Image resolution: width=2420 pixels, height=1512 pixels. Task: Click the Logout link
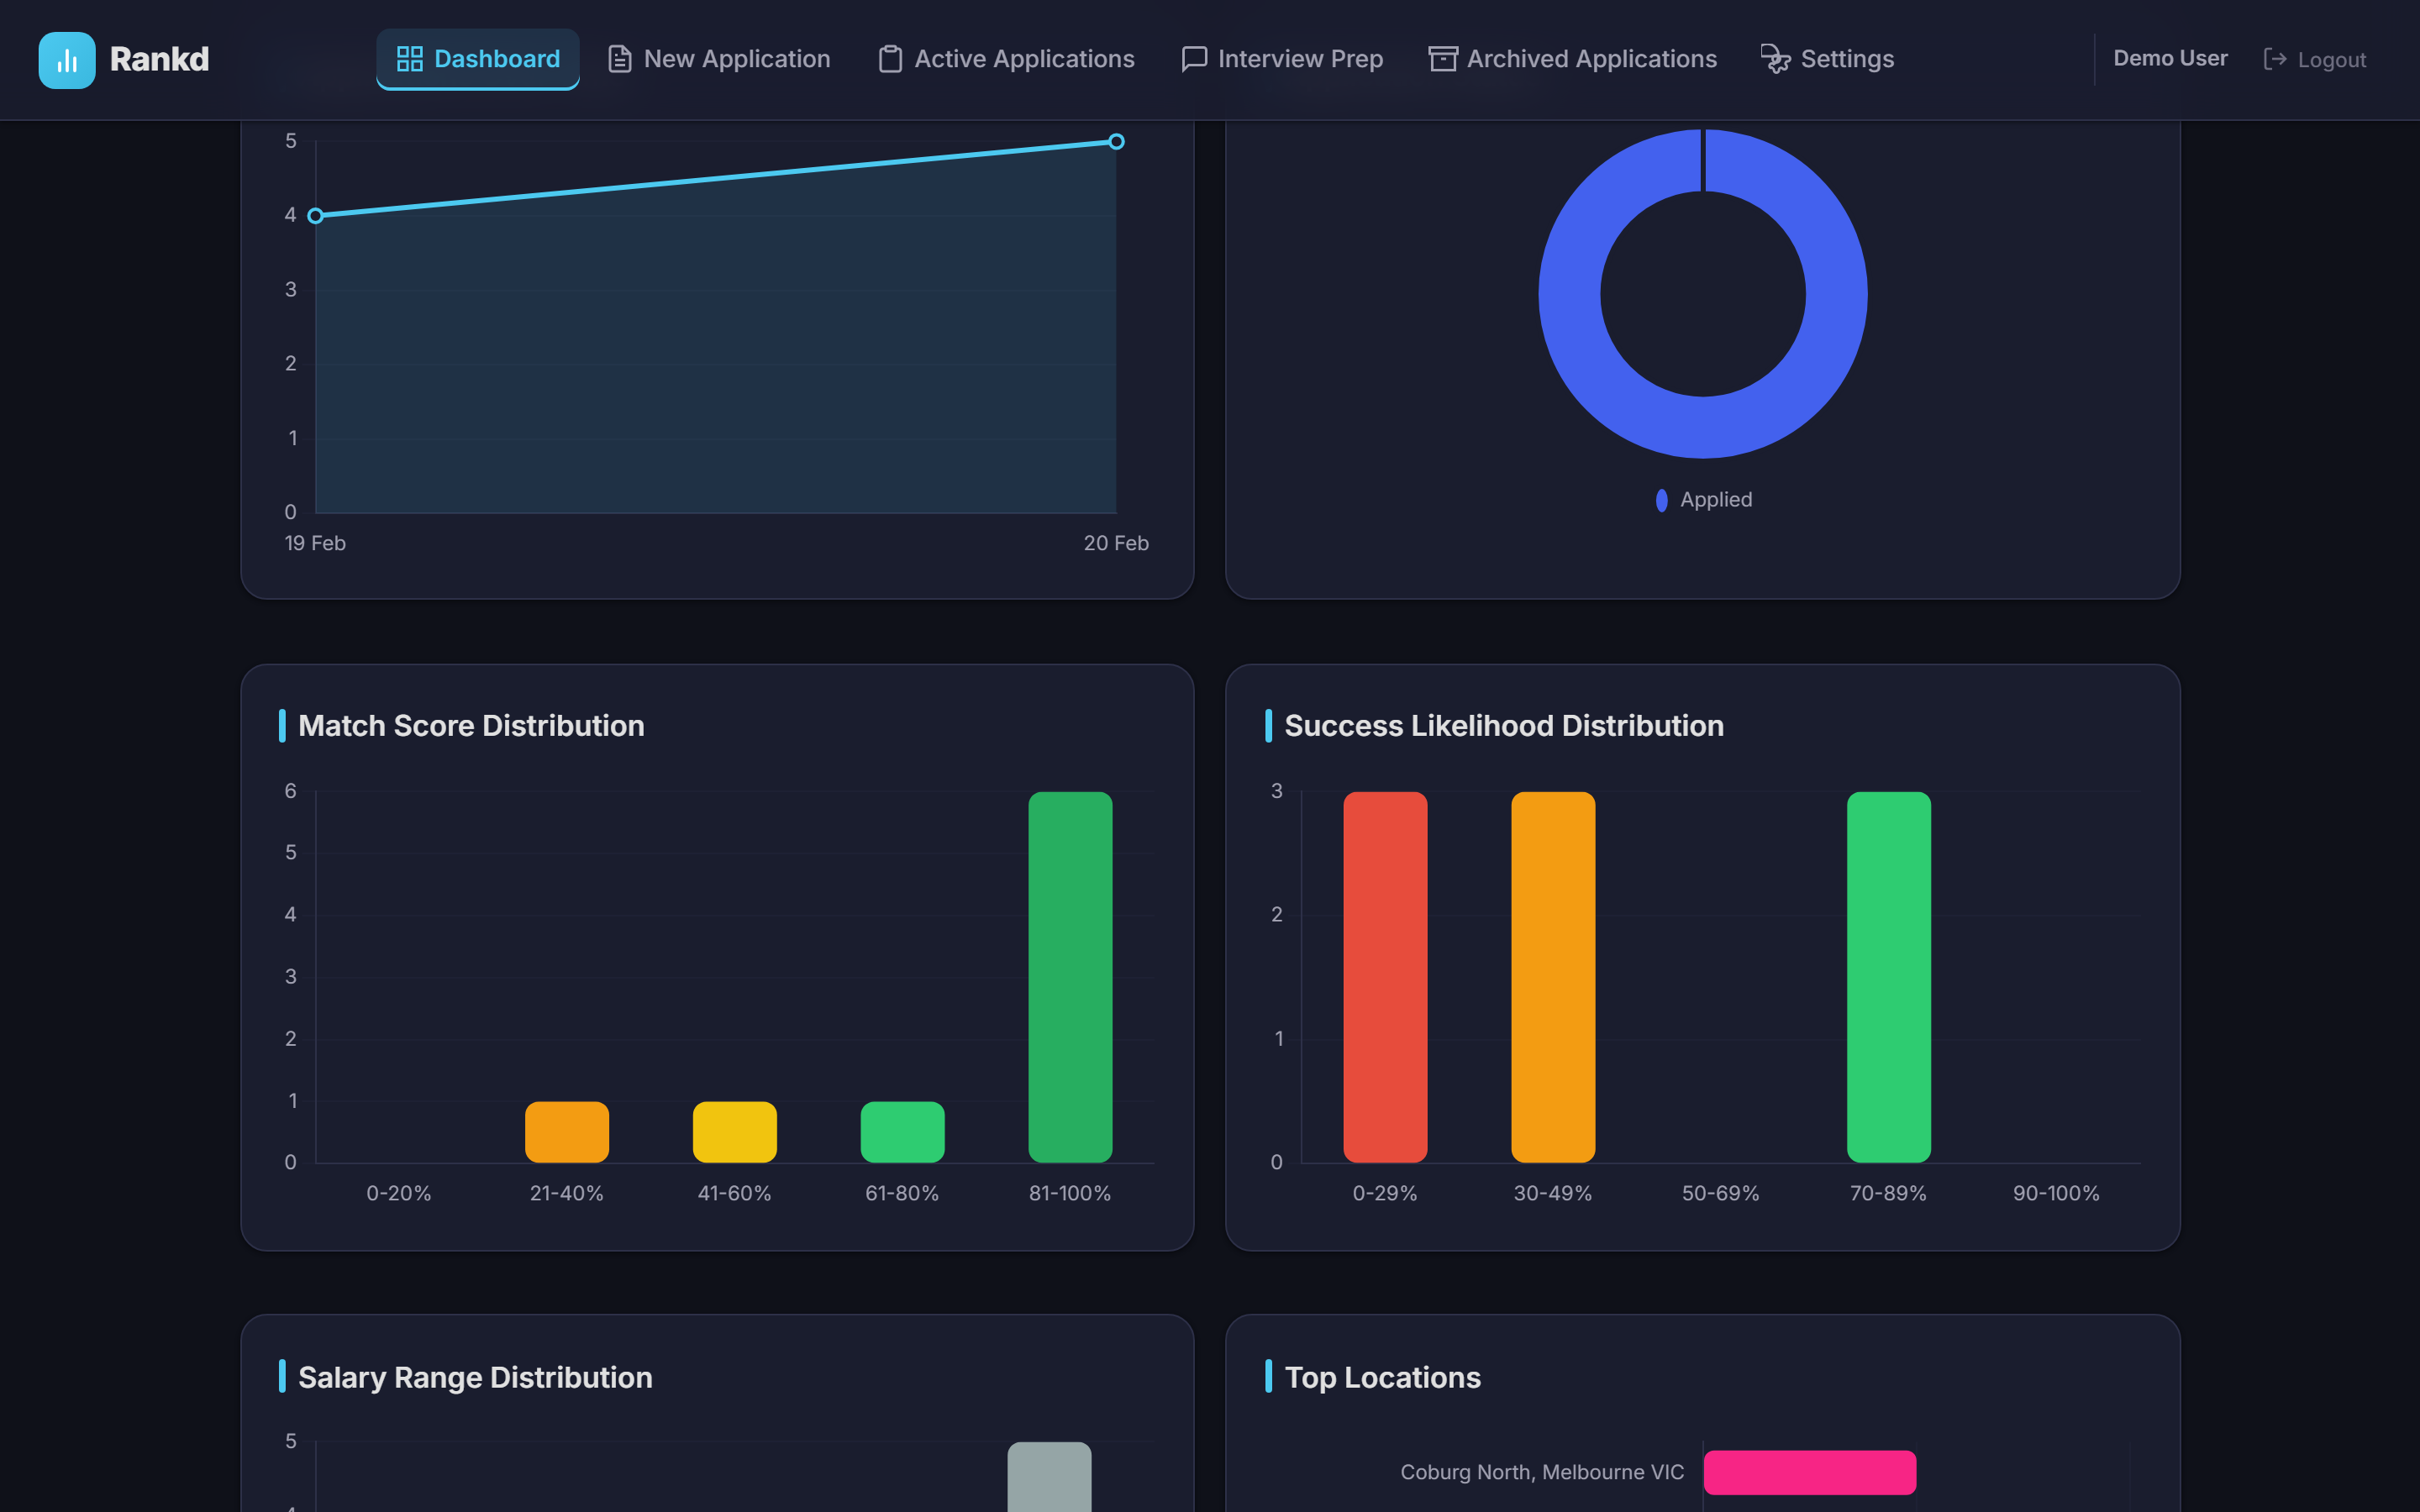(2330, 59)
